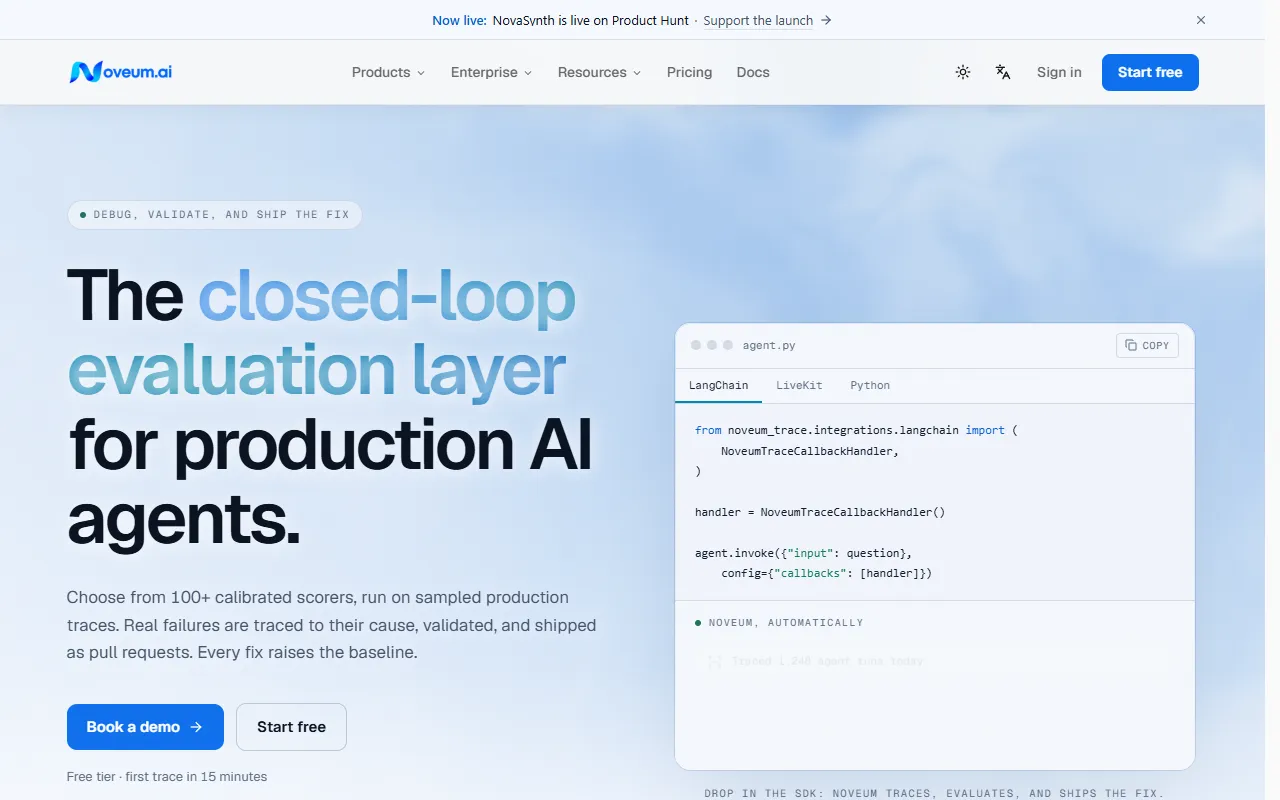
Task: Click the 'agent.invoke' code line
Action: tap(803, 553)
